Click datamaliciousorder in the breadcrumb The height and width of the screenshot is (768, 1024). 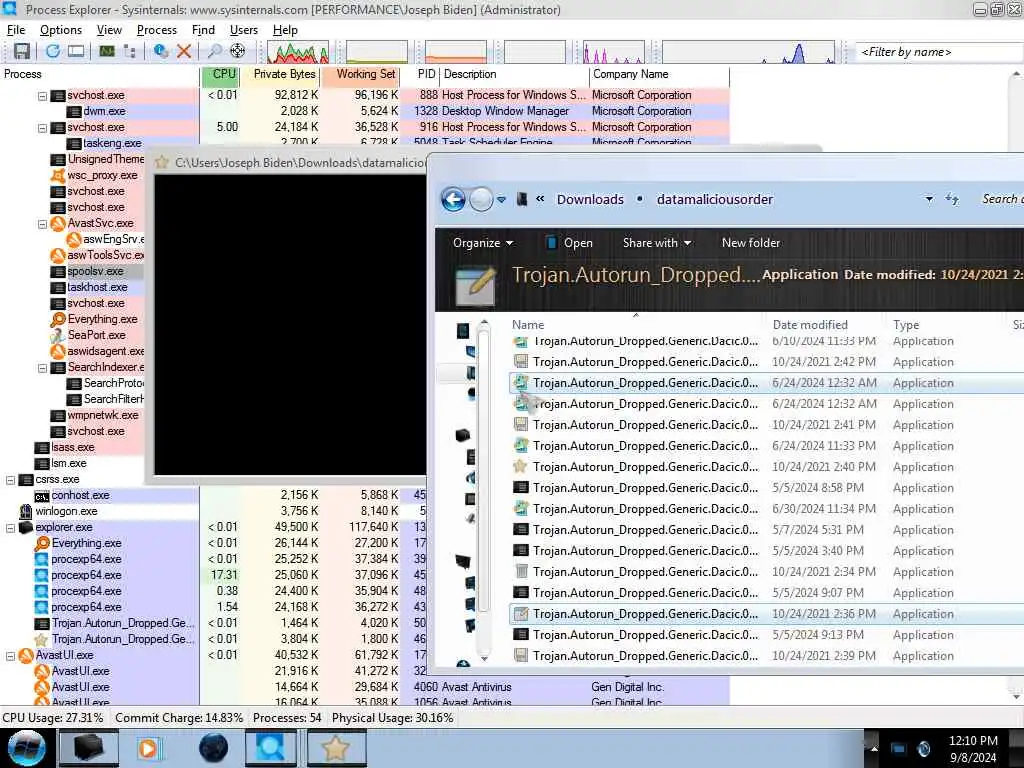coord(714,199)
